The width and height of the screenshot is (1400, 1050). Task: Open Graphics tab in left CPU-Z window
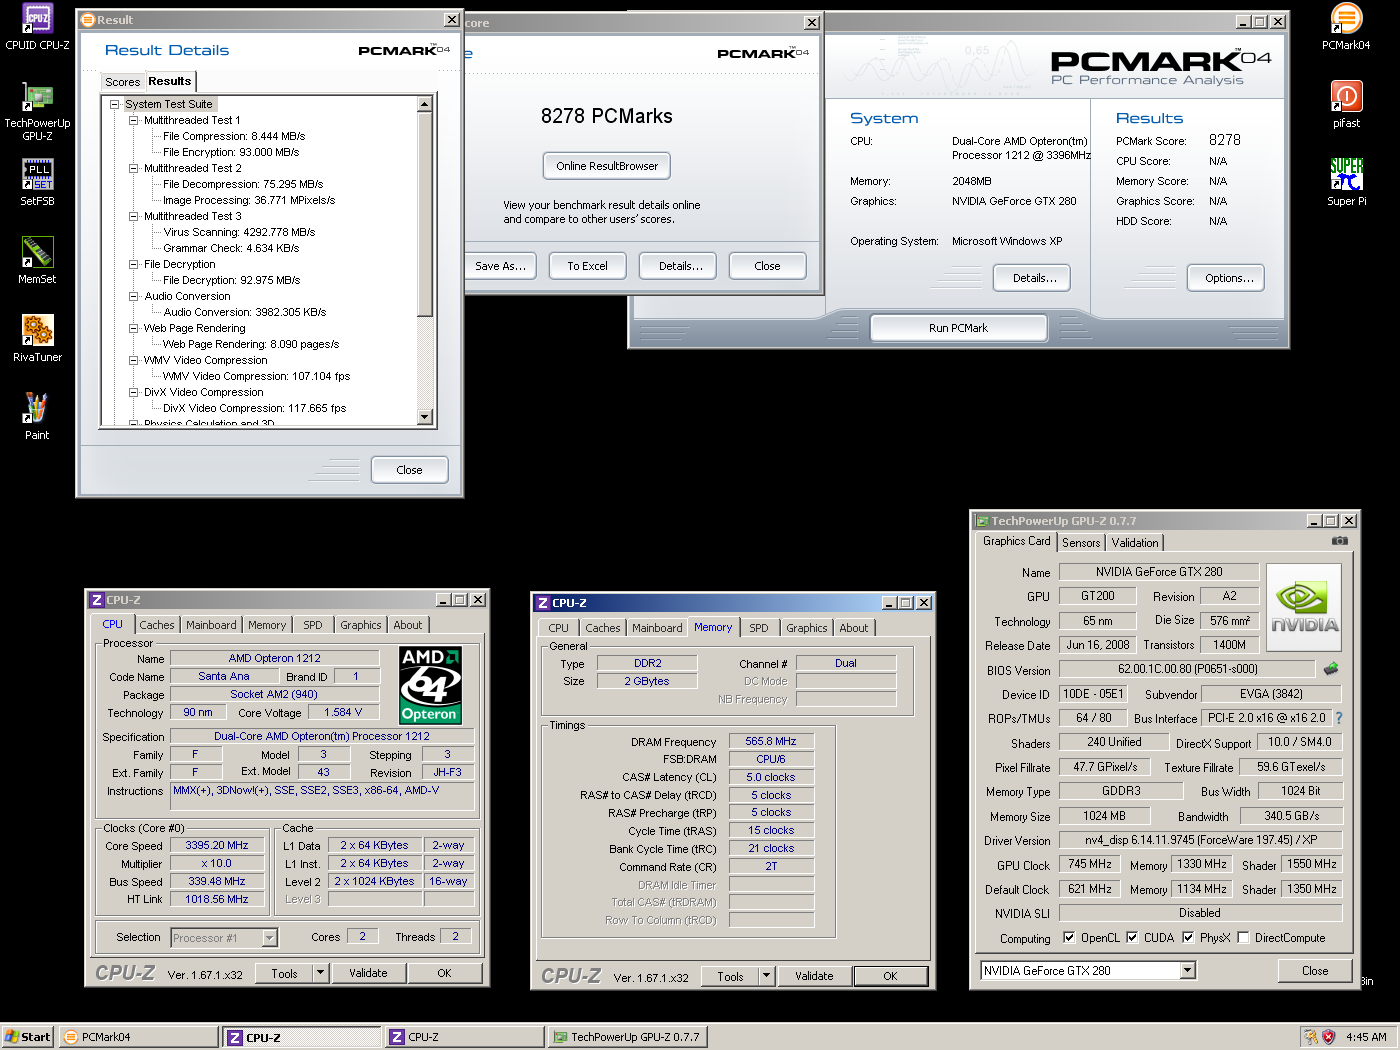click(360, 625)
